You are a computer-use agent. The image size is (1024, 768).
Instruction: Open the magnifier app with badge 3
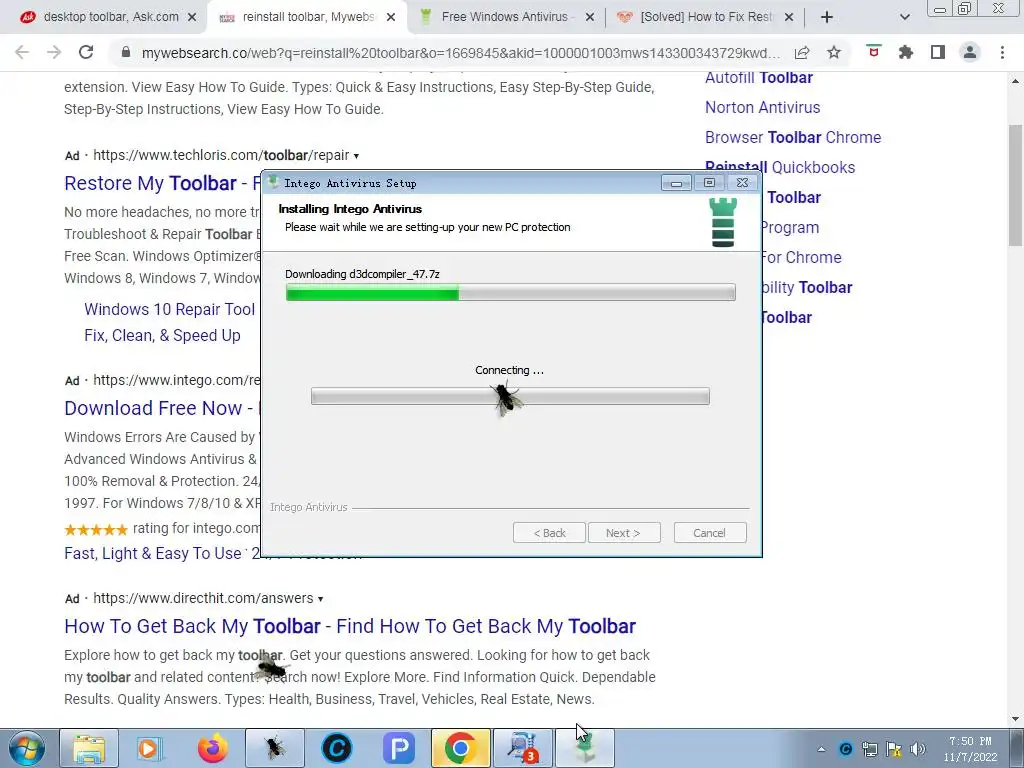coord(522,748)
